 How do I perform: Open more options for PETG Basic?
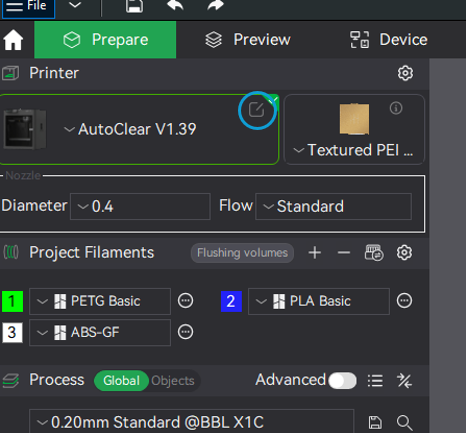pyautogui.click(x=185, y=301)
